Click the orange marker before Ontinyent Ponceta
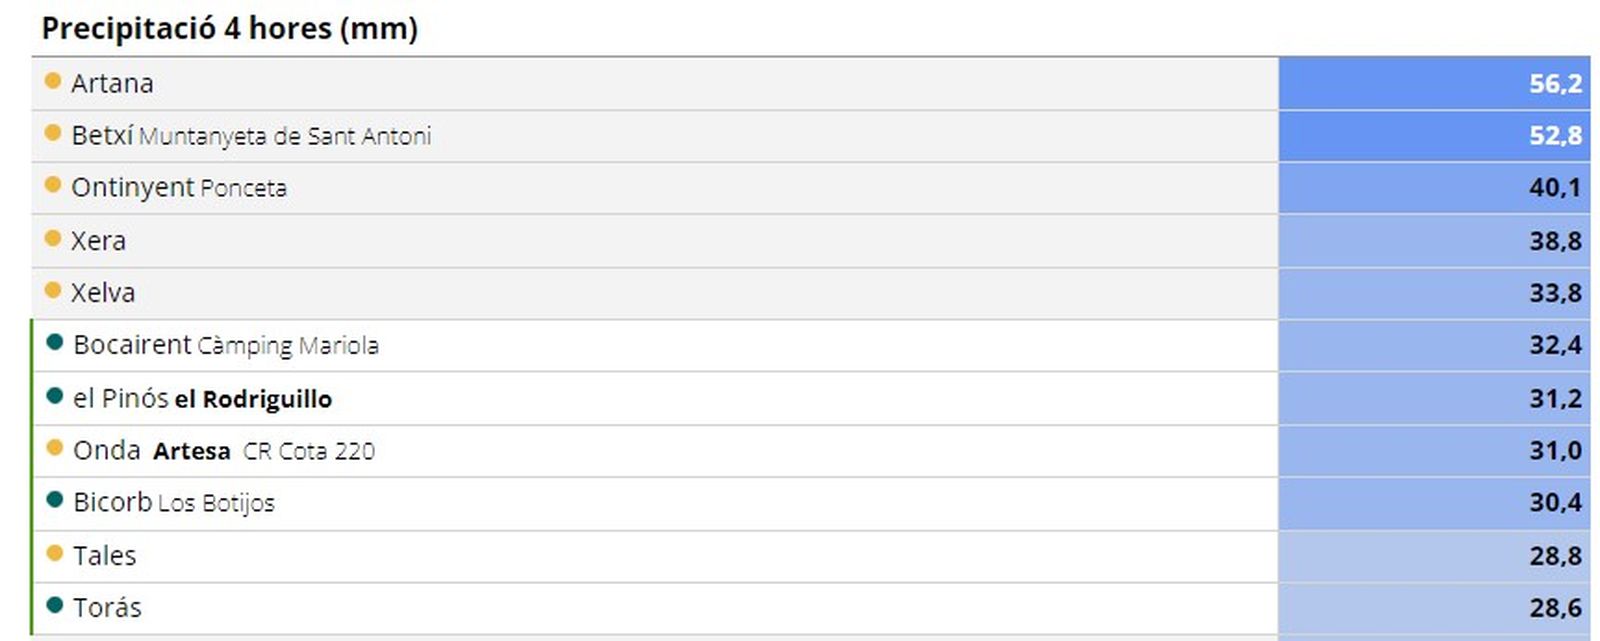Image resolution: width=1600 pixels, height=641 pixels. 53,185
